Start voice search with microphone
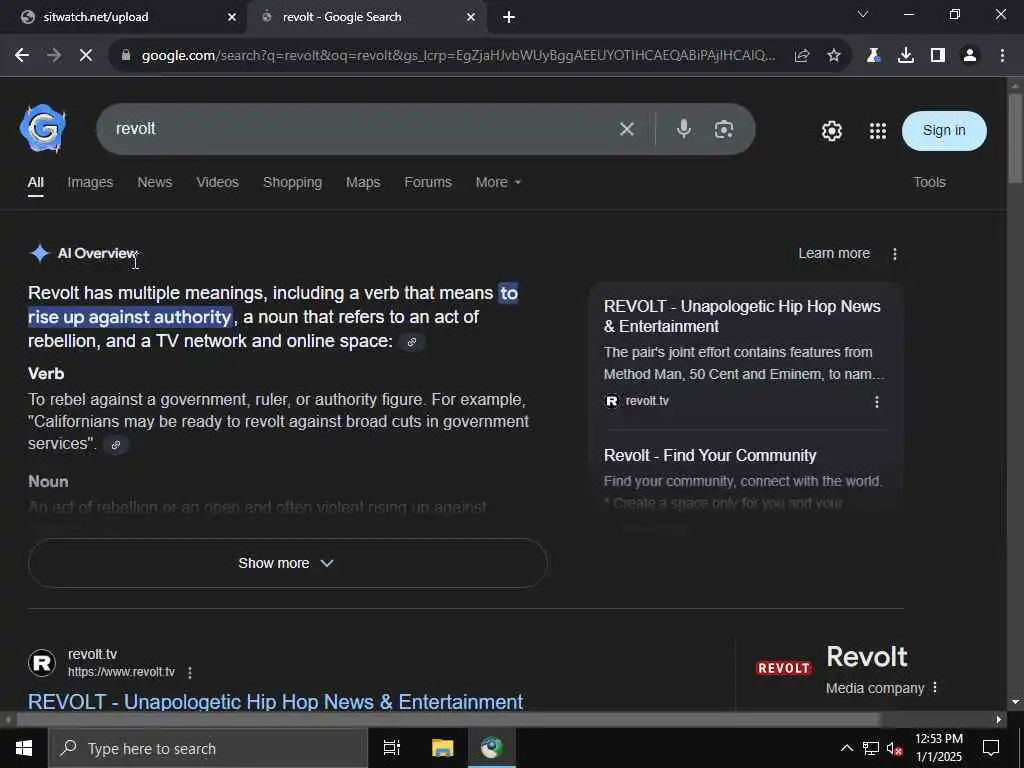Screen dimensions: 1024x768 point(684,129)
